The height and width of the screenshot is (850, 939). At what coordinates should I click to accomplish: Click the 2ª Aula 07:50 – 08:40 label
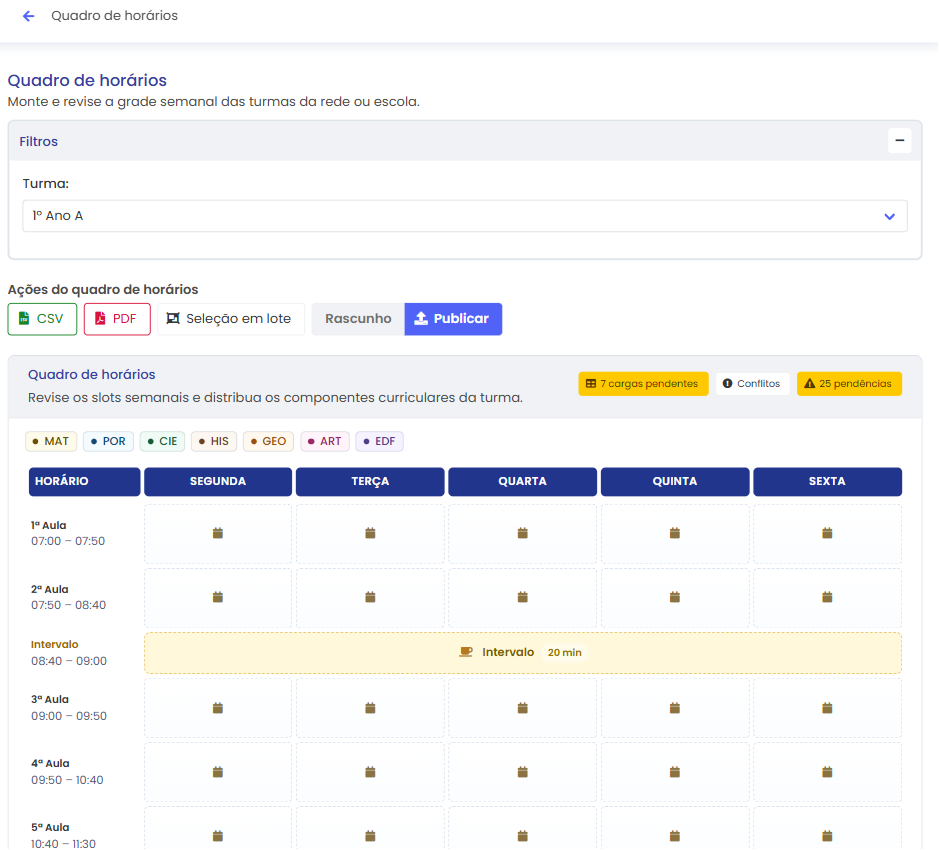[x=68, y=598]
